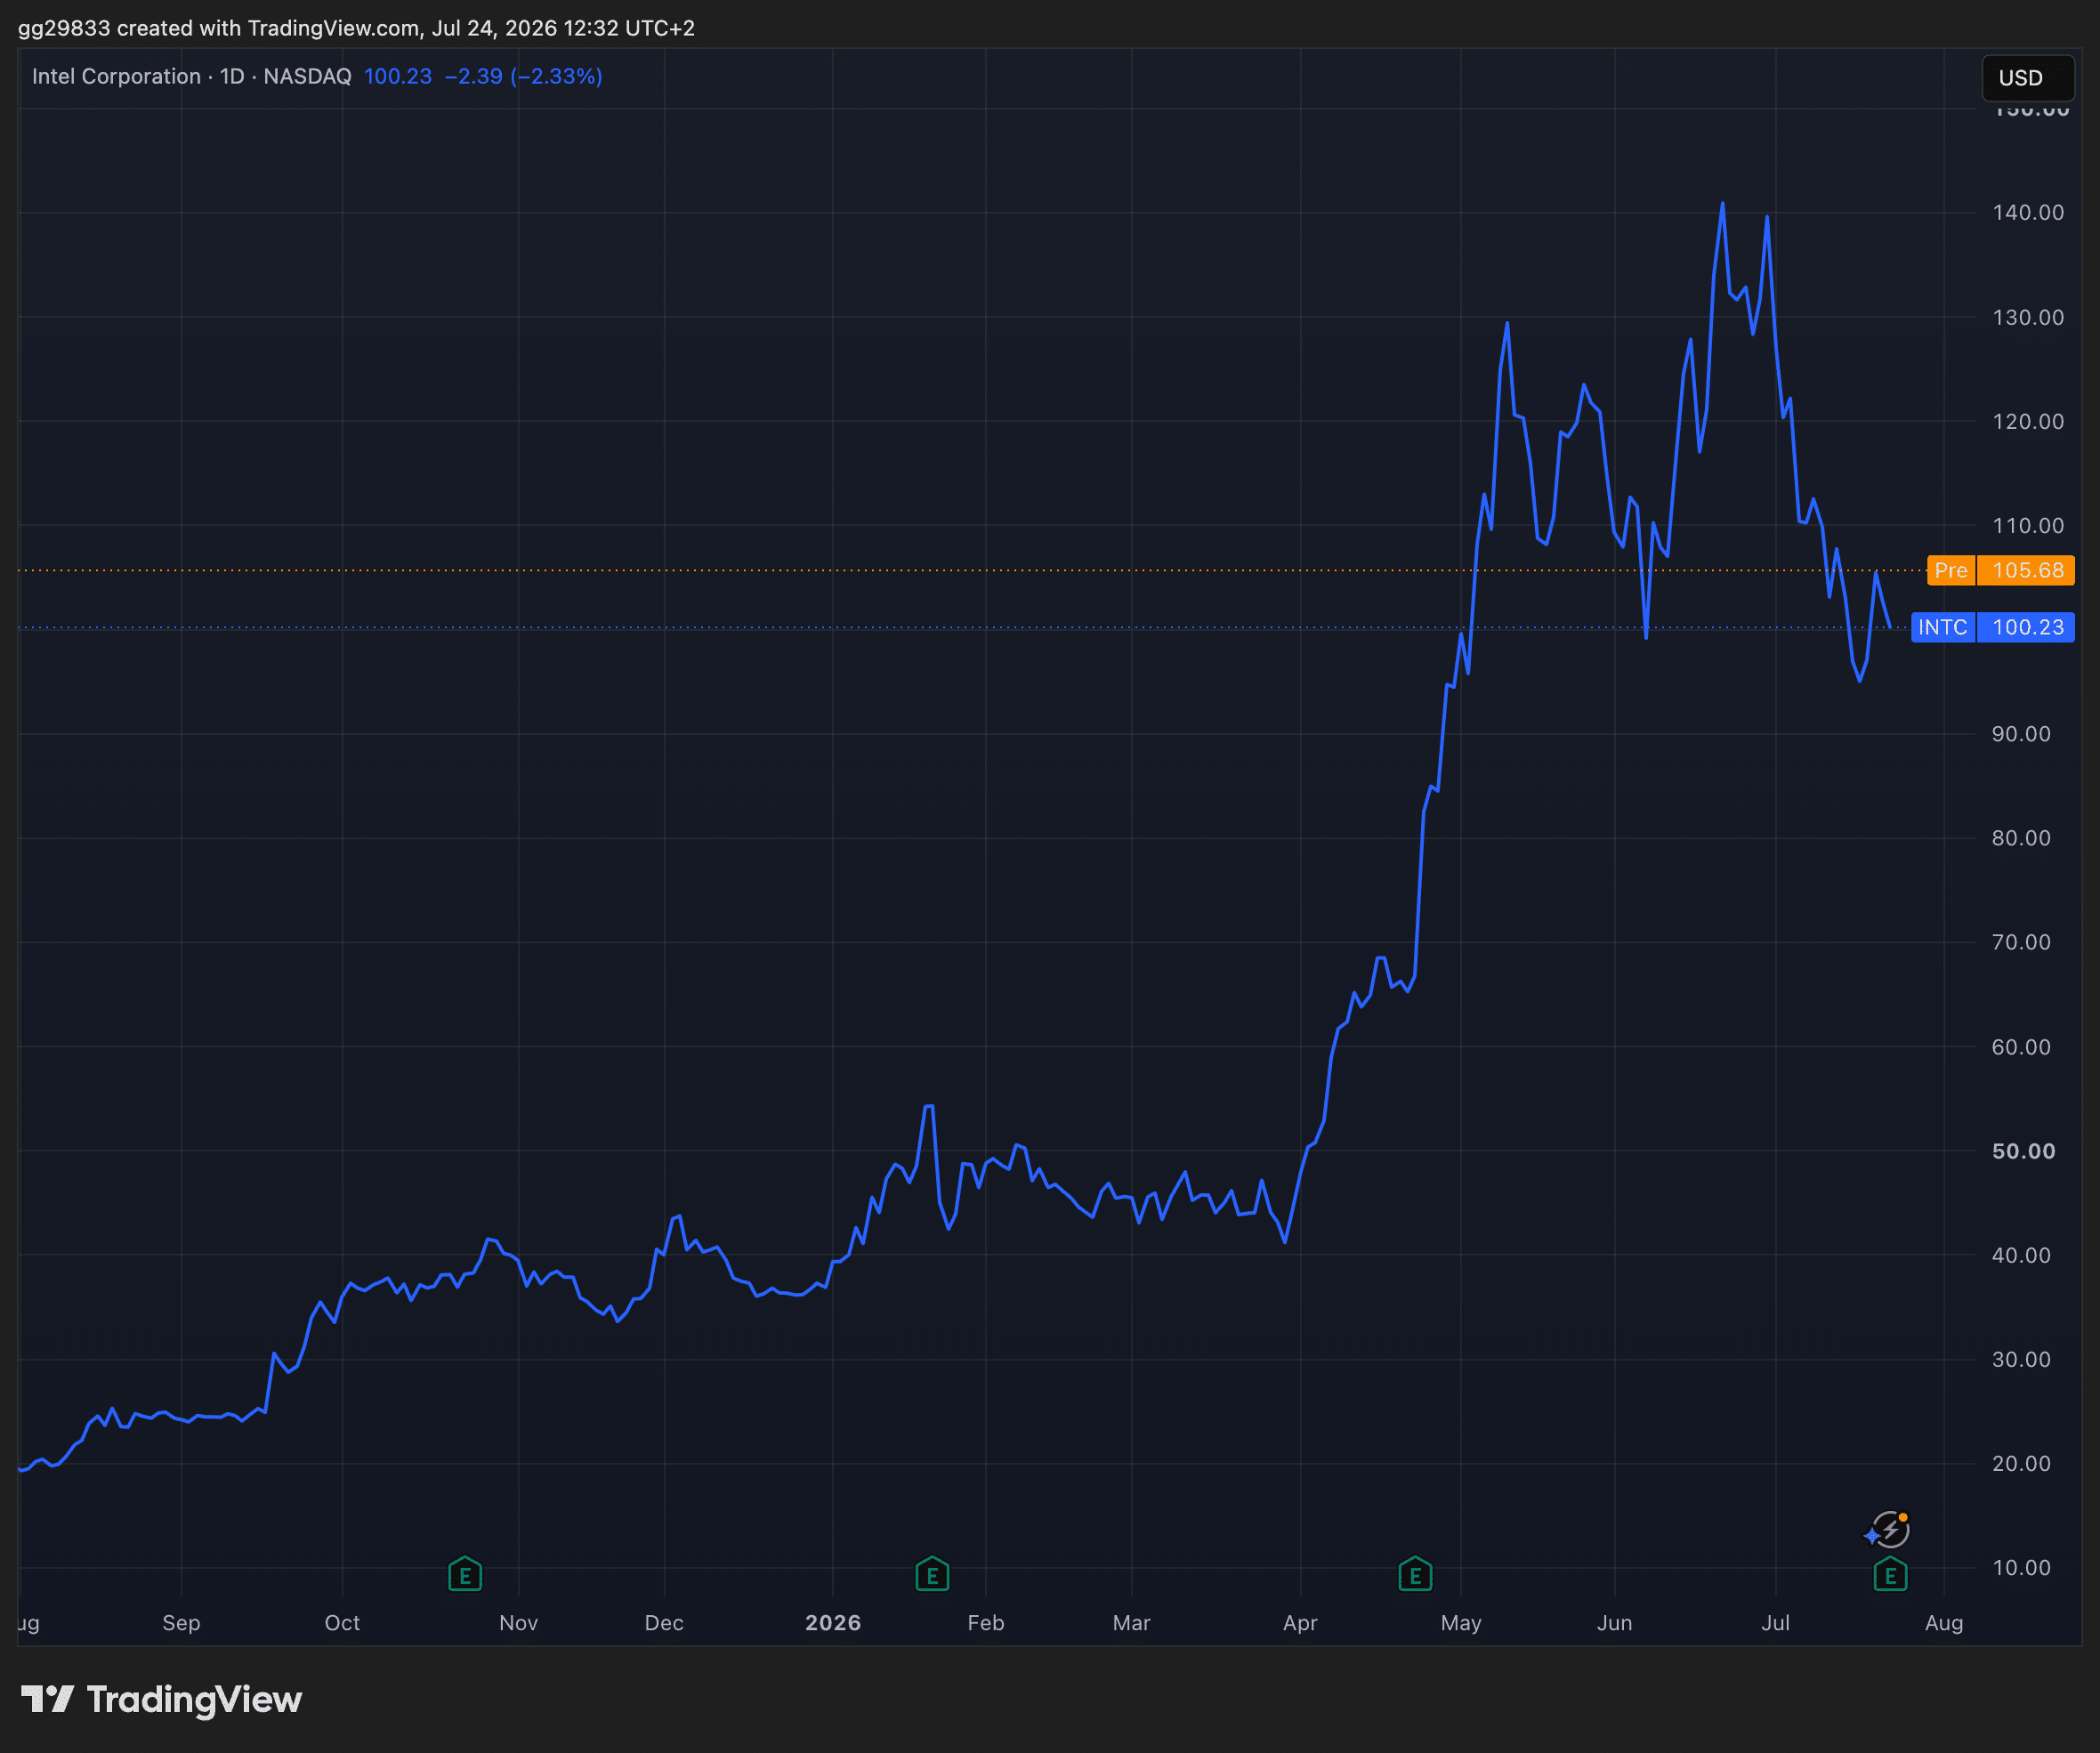Click the TradingView brand text
Image resolution: width=2100 pixels, height=1753 pixels.
coord(194,1699)
